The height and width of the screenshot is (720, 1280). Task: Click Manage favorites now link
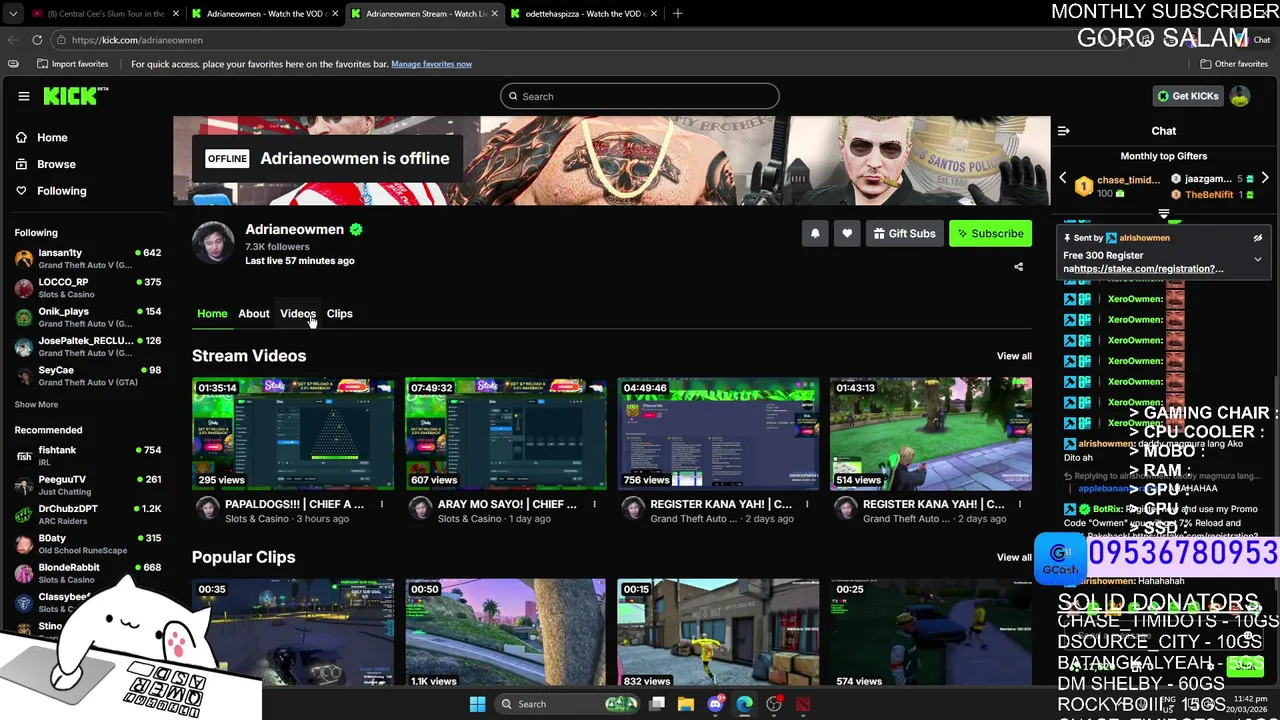click(x=431, y=64)
